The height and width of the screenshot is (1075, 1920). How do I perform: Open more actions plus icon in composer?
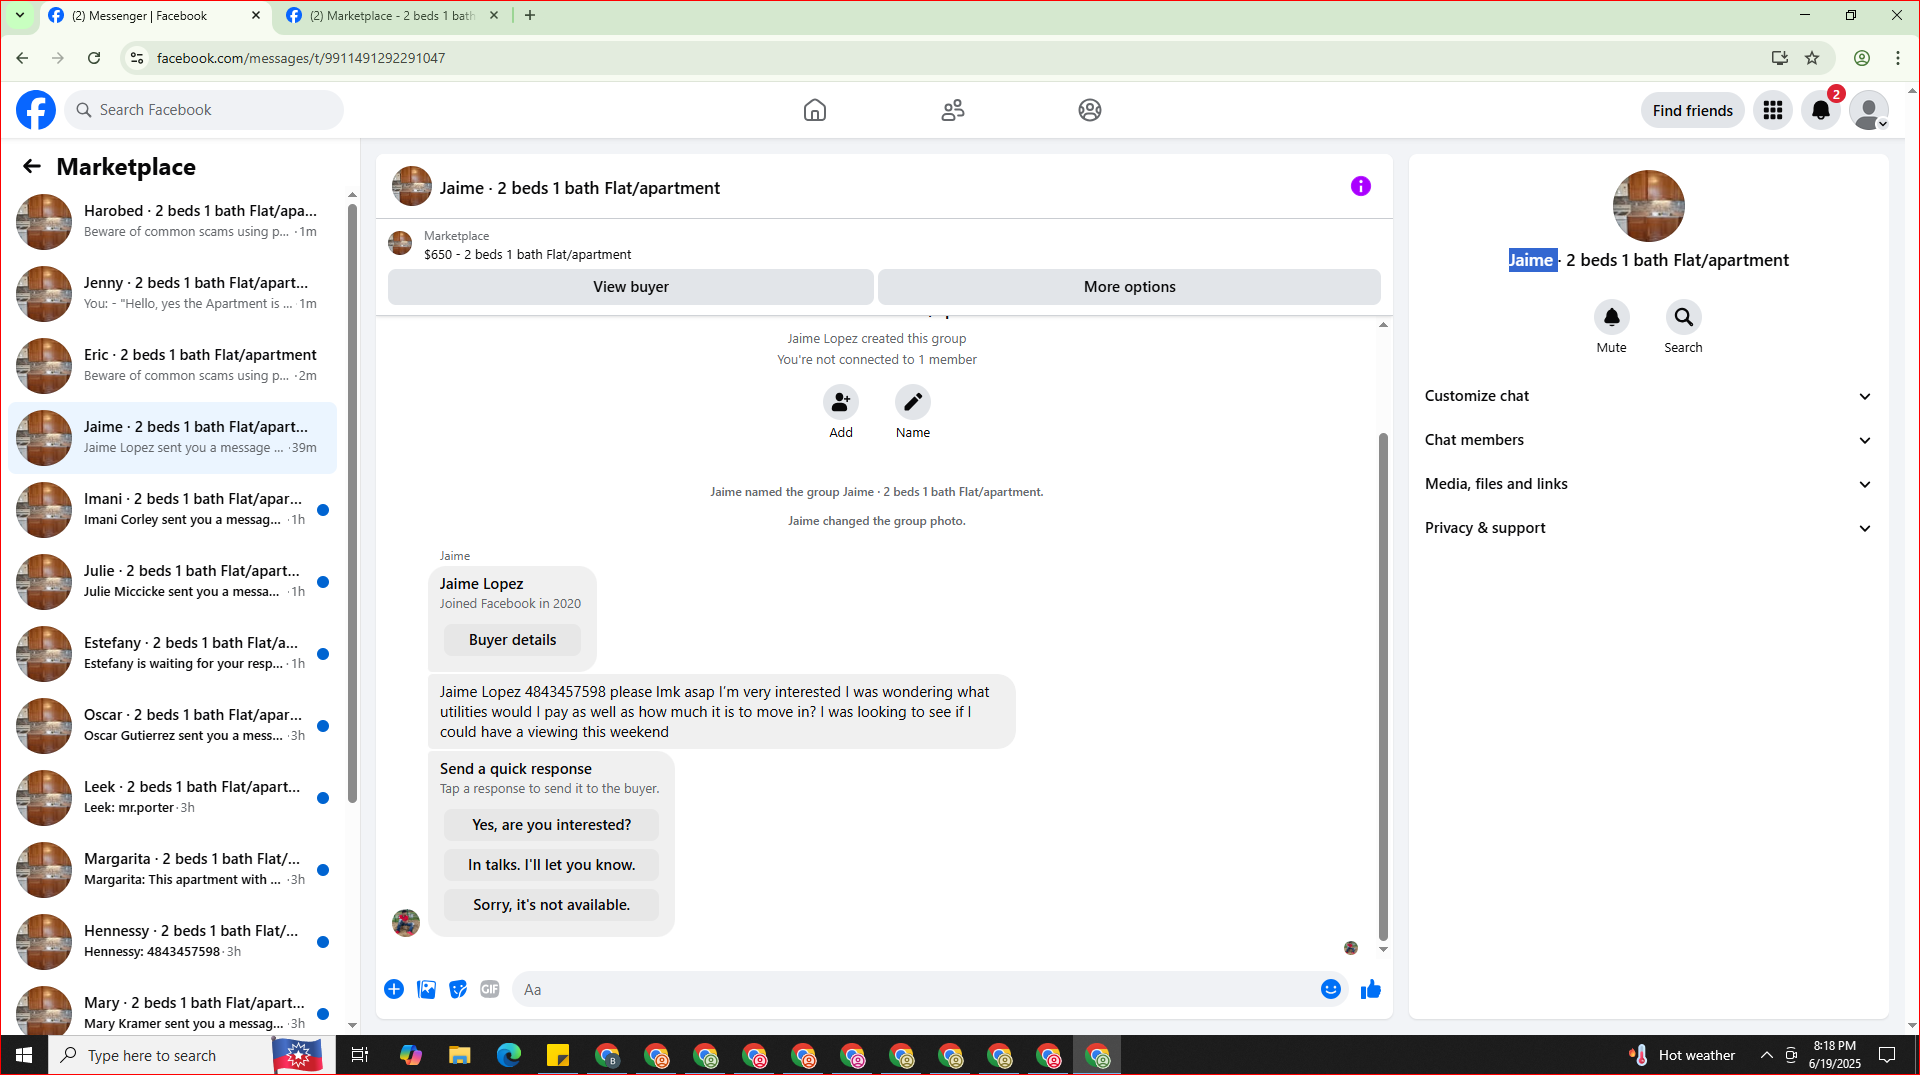pos(394,989)
